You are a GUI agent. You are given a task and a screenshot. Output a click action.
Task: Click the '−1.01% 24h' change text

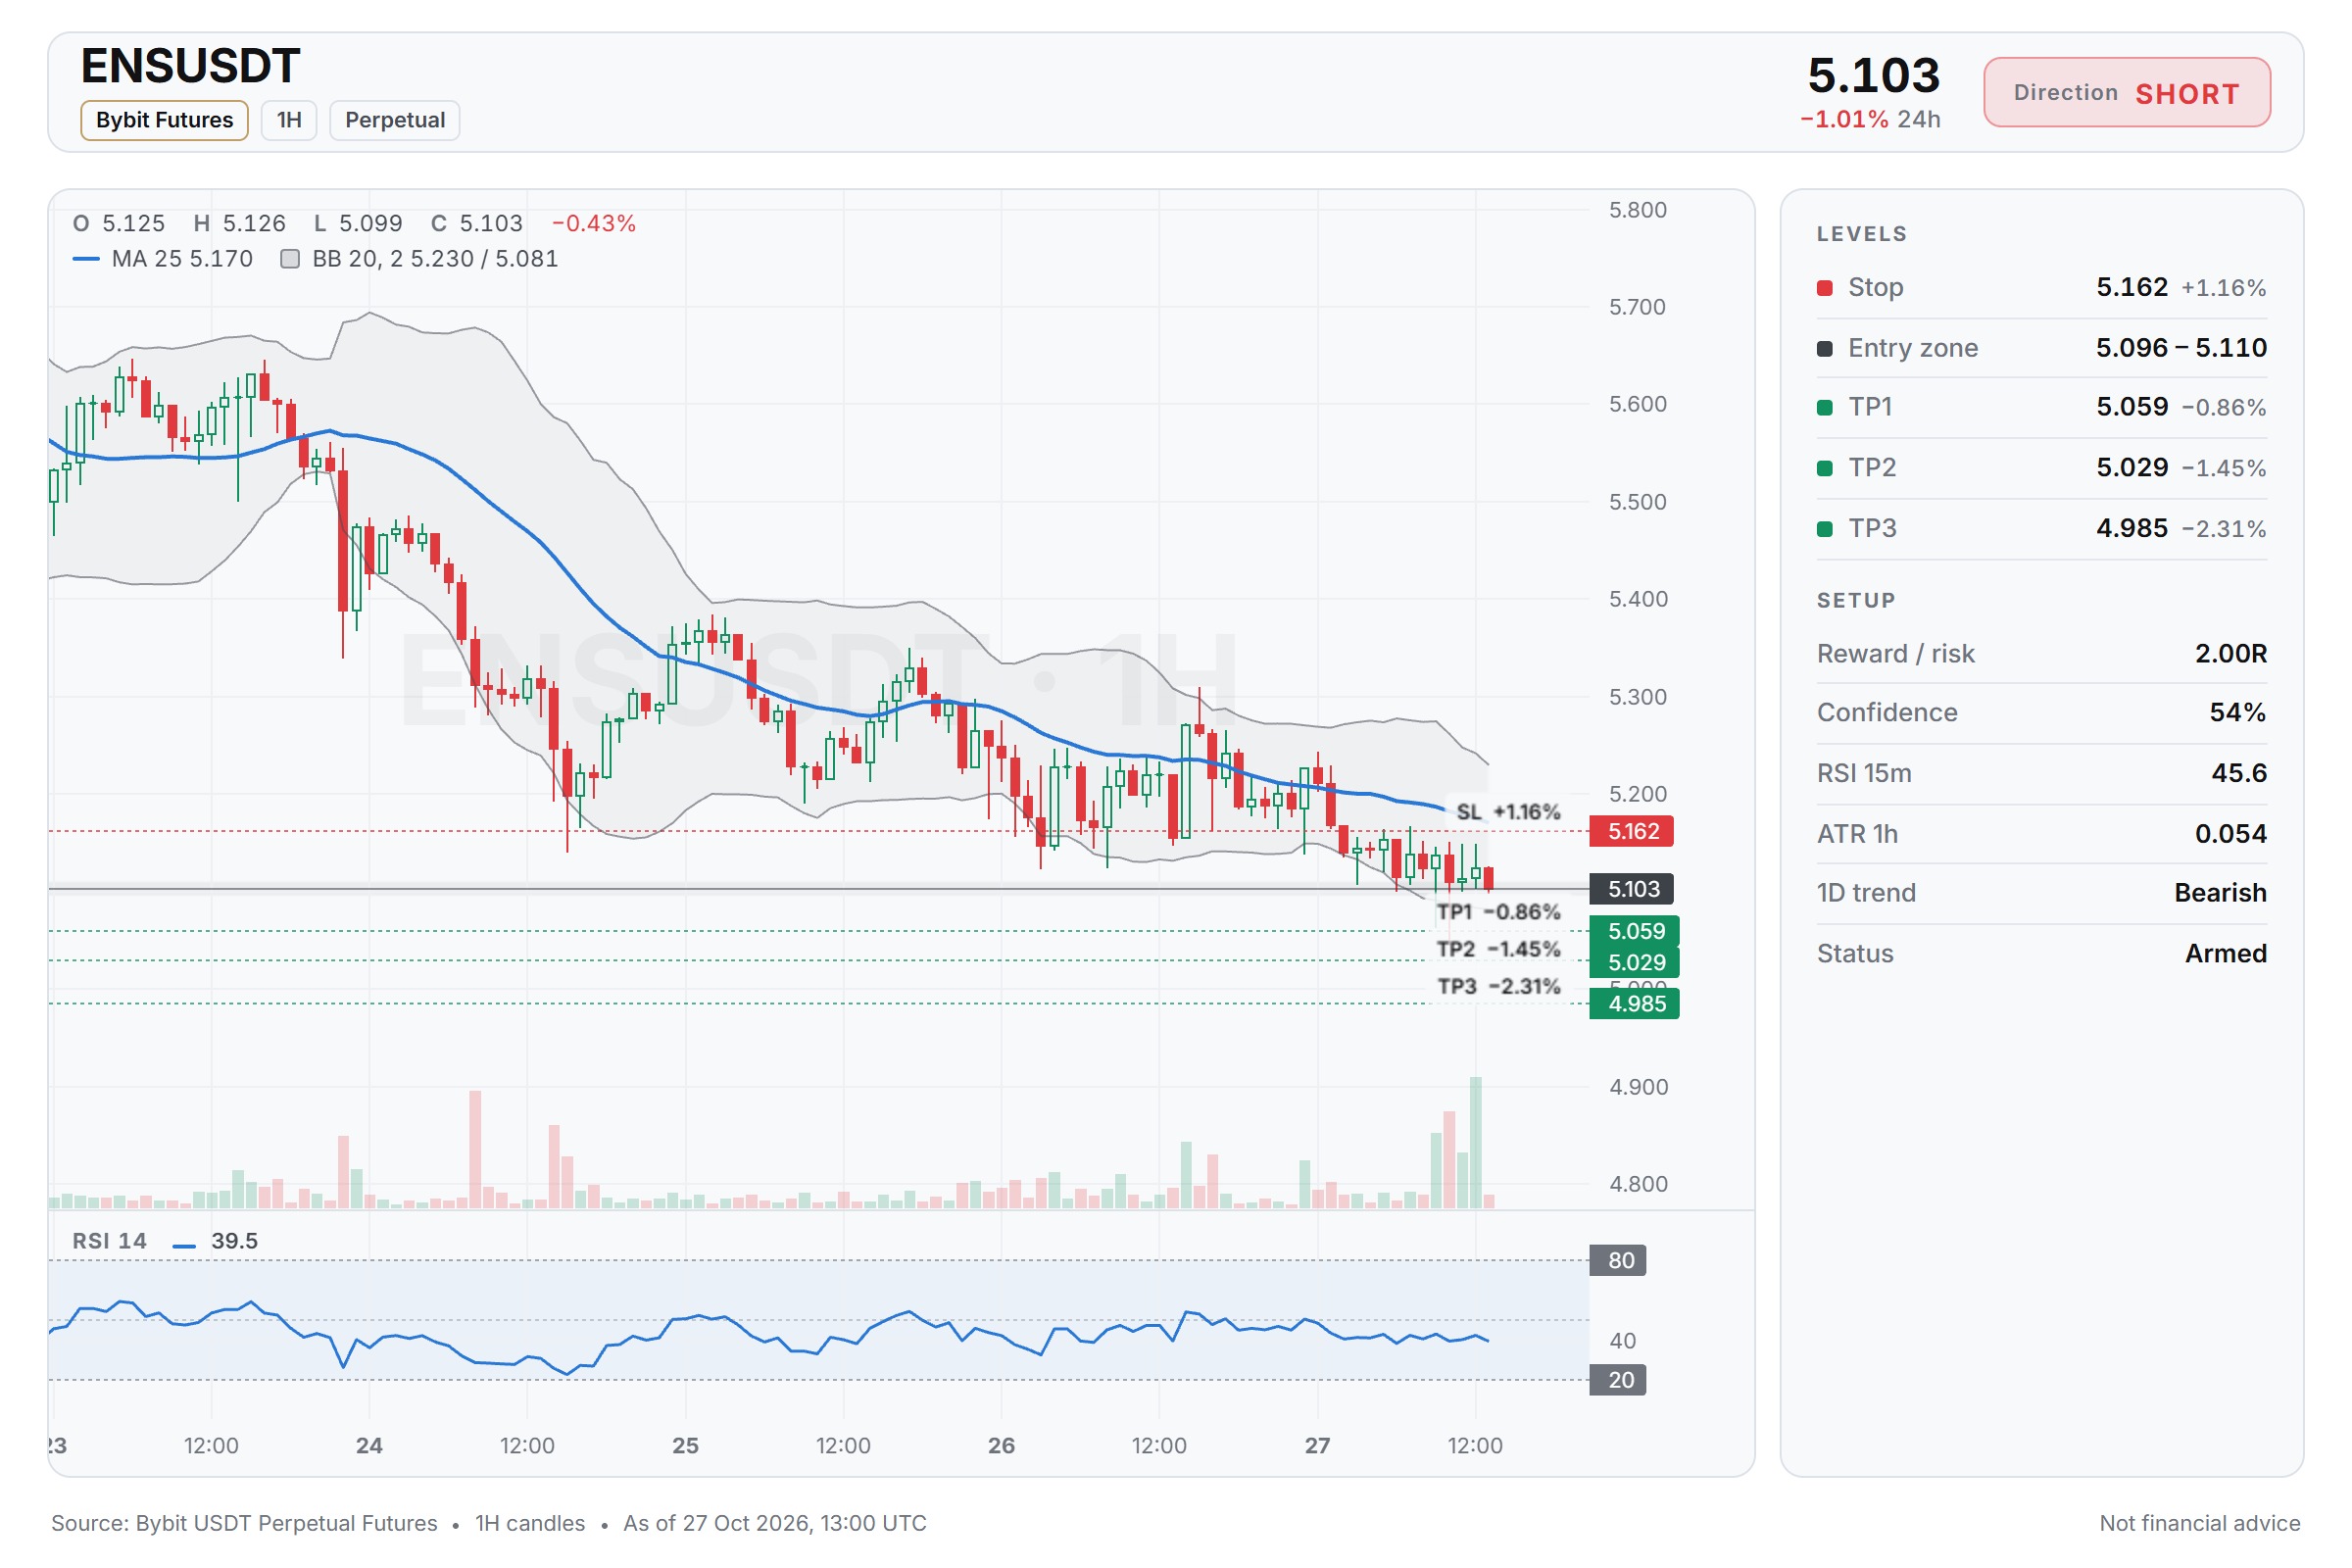point(1870,119)
